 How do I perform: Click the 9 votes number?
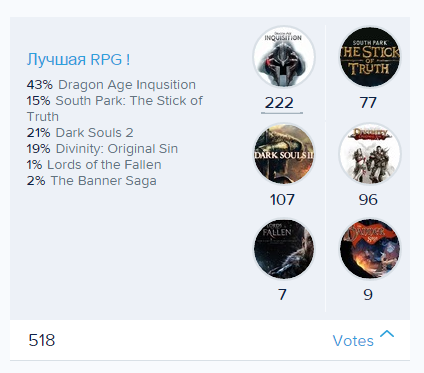[x=368, y=295]
